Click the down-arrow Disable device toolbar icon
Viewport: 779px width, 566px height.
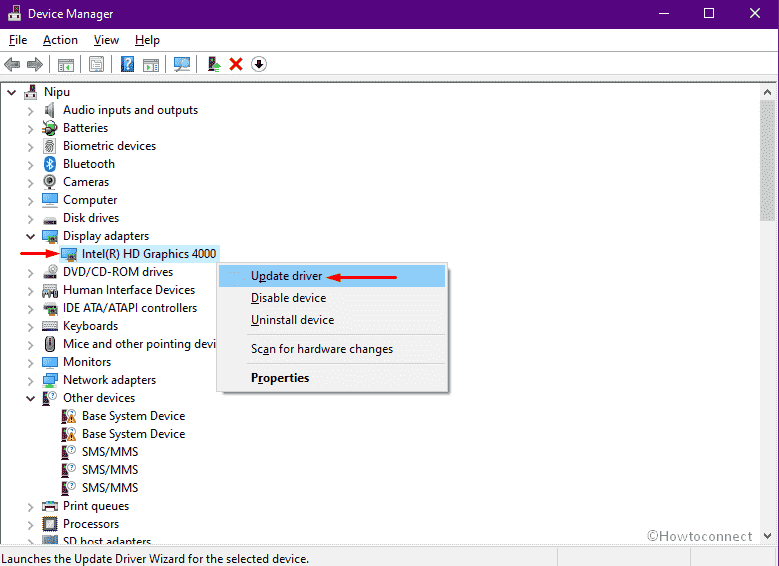pyautogui.click(x=259, y=64)
